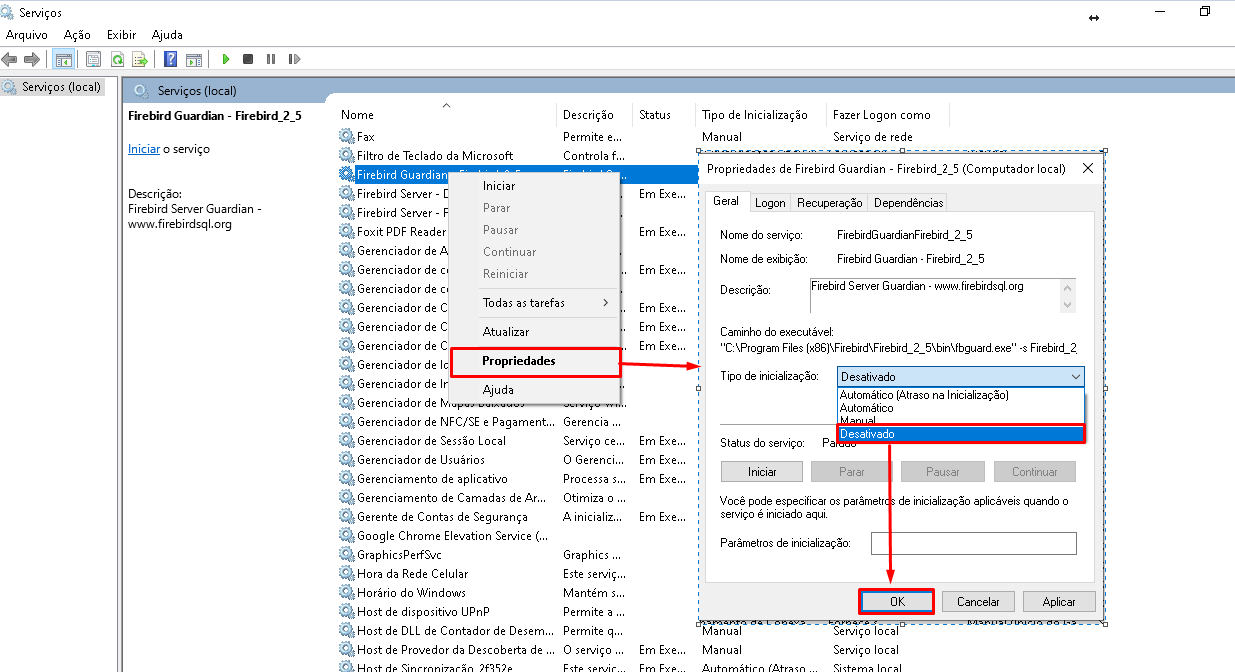Confirm the dialog with OK
This screenshot has height=672, width=1235.
897,602
